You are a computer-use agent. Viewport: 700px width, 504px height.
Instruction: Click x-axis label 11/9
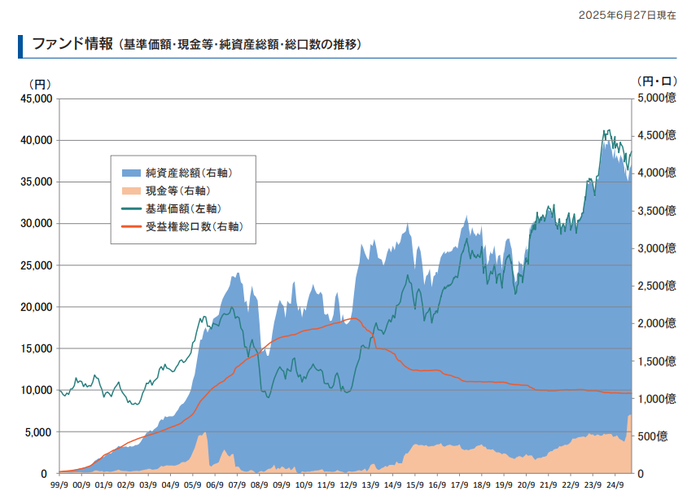click(326, 485)
